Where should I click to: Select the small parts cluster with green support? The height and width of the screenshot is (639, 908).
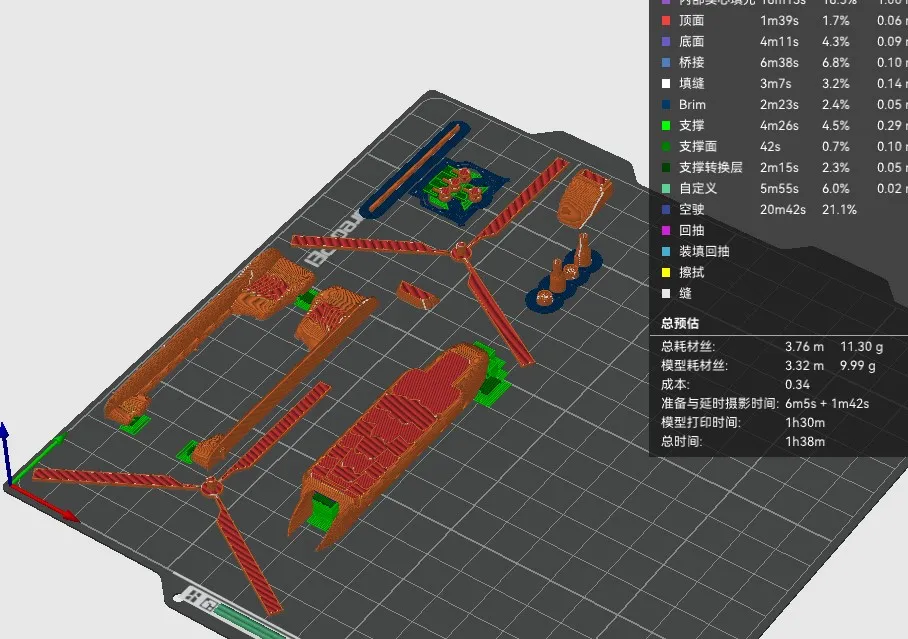(x=460, y=187)
